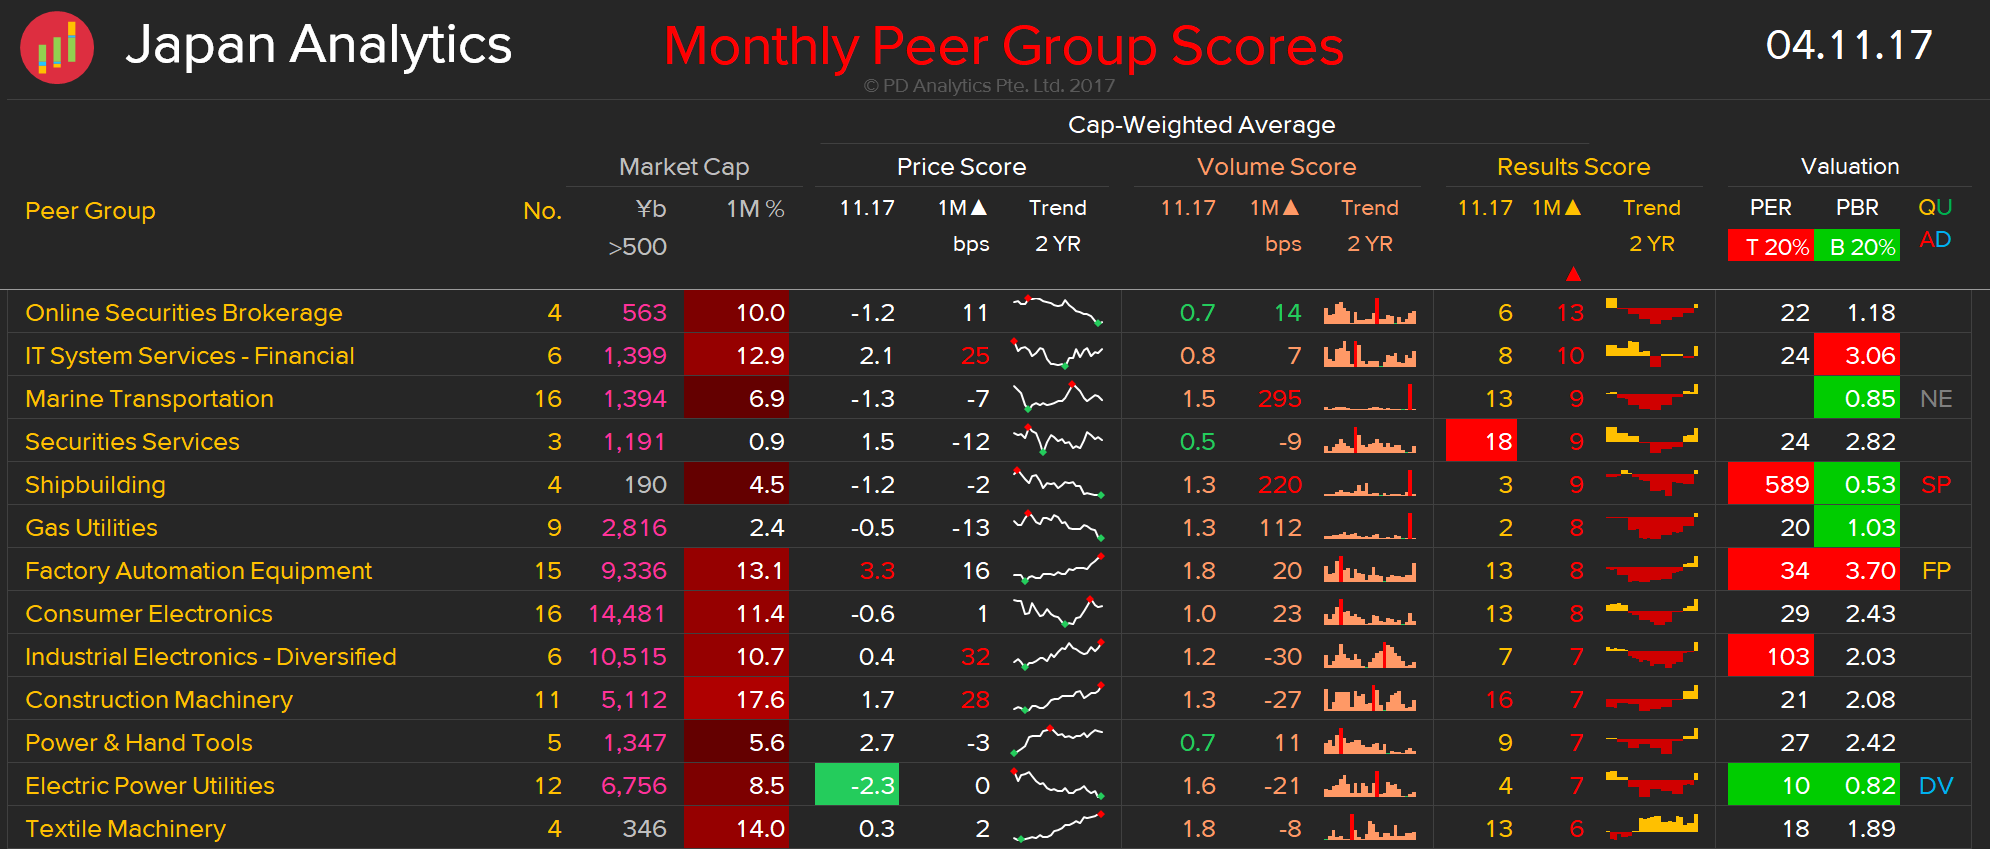Select the Valuation column group header
This screenshot has height=849, width=1990.
click(x=1849, y=167)
